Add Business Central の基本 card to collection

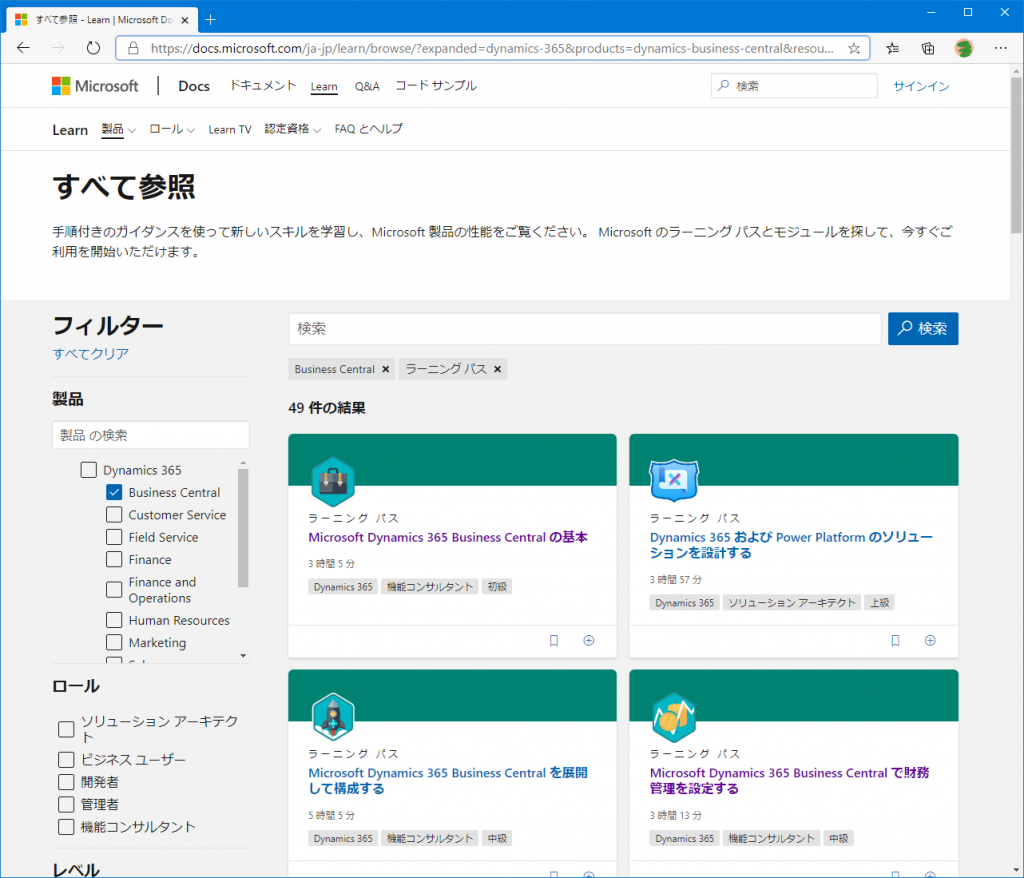click(x=589, y=641)
